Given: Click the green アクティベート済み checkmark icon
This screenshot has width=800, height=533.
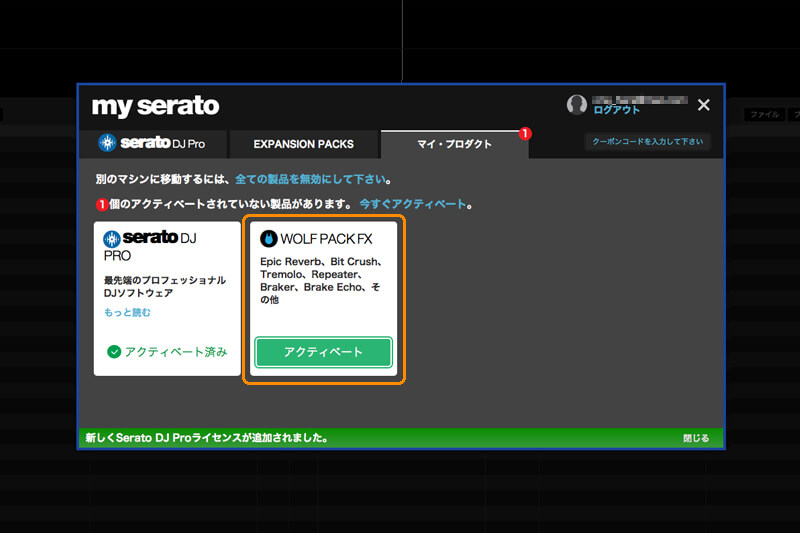Looking at the screenshot, I should point(114,351).
